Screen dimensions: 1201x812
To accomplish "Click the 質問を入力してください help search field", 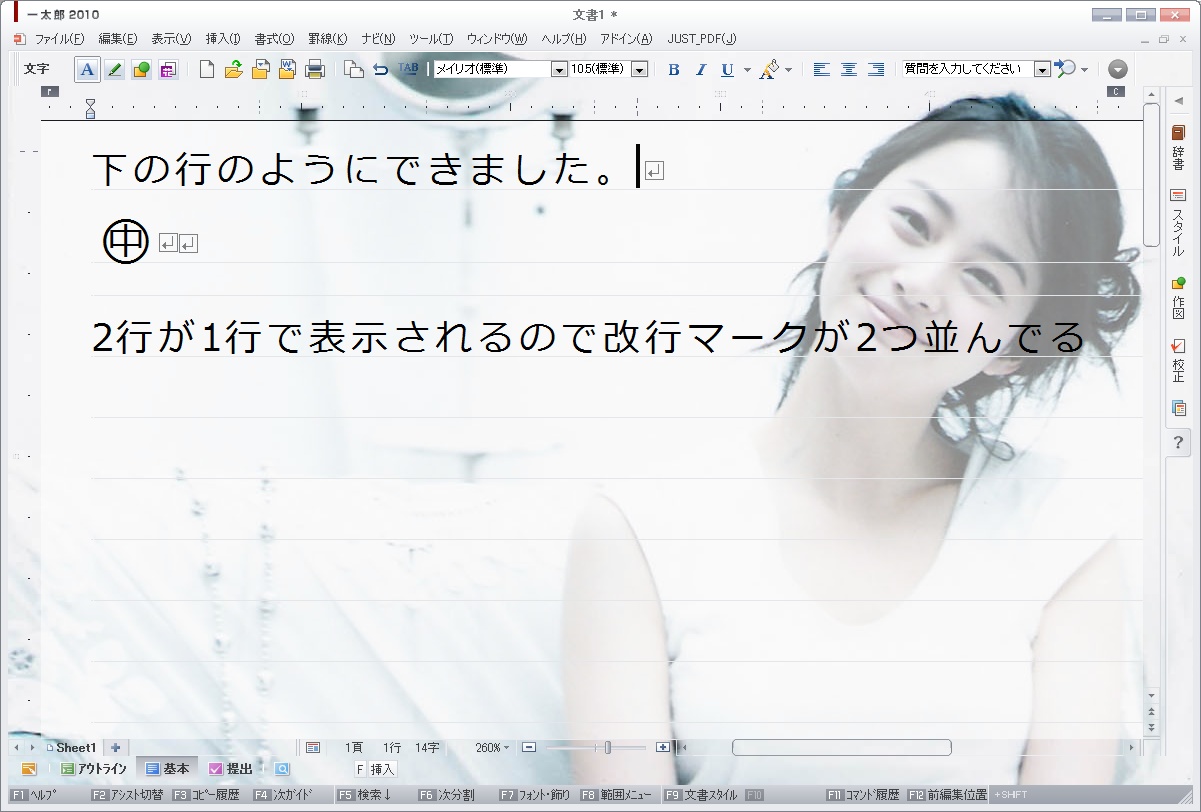I will point(967,69).
